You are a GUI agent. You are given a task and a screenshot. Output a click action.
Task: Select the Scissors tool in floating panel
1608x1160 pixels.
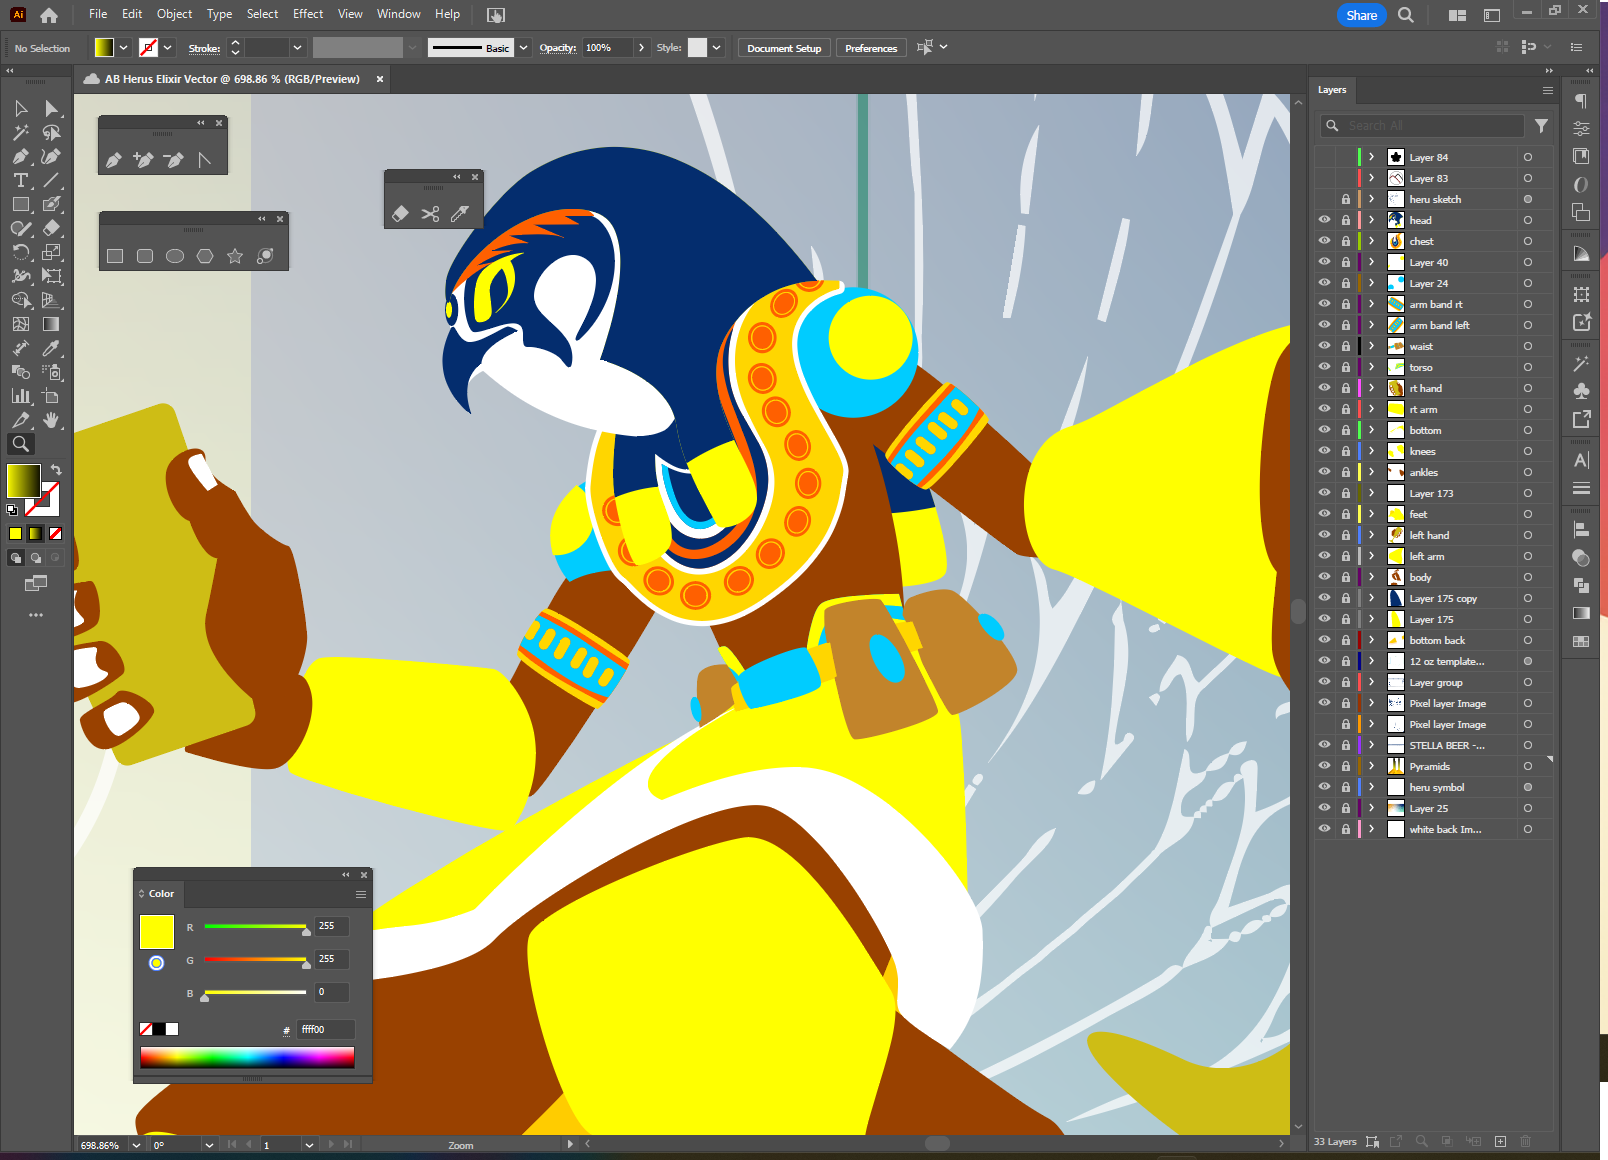point(430,214)
